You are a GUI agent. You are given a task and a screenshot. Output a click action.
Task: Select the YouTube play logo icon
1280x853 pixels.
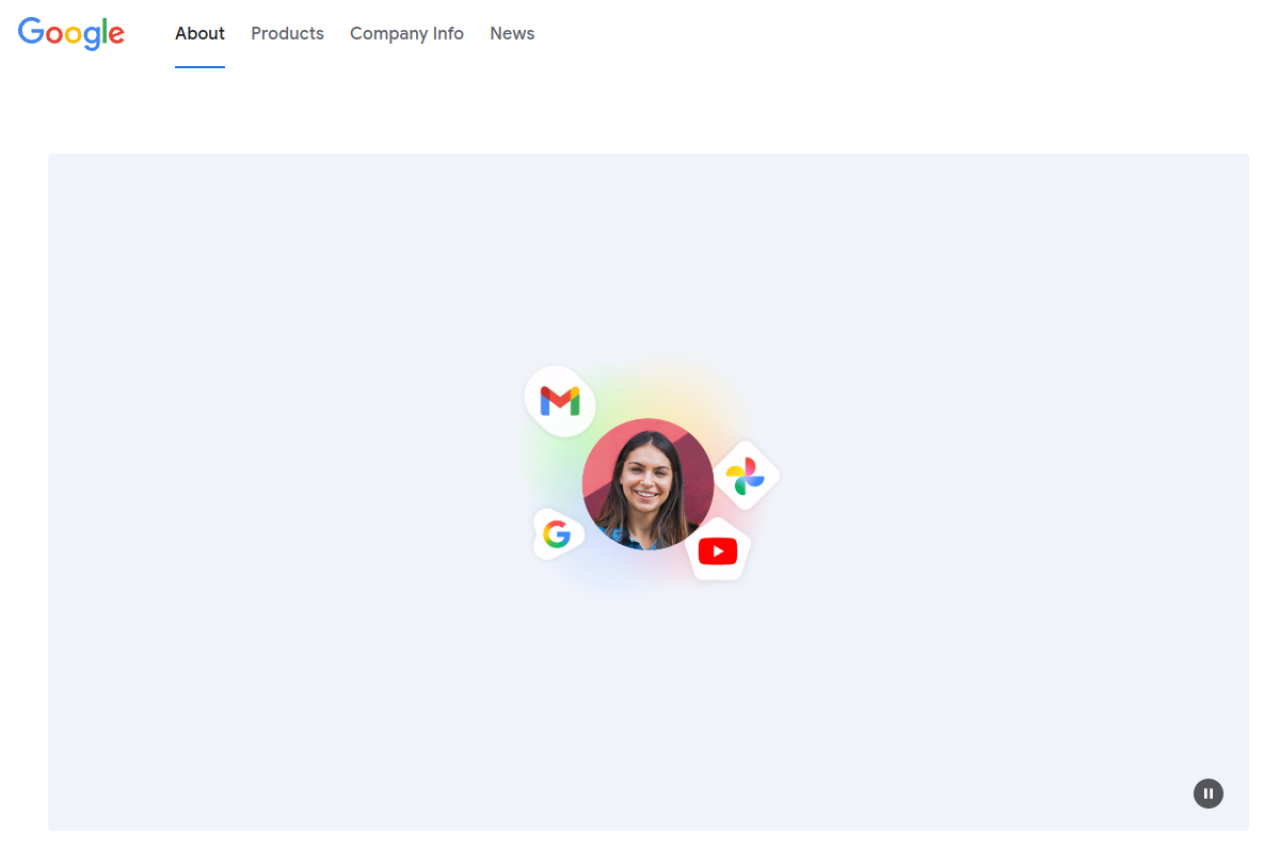point(717,551)
